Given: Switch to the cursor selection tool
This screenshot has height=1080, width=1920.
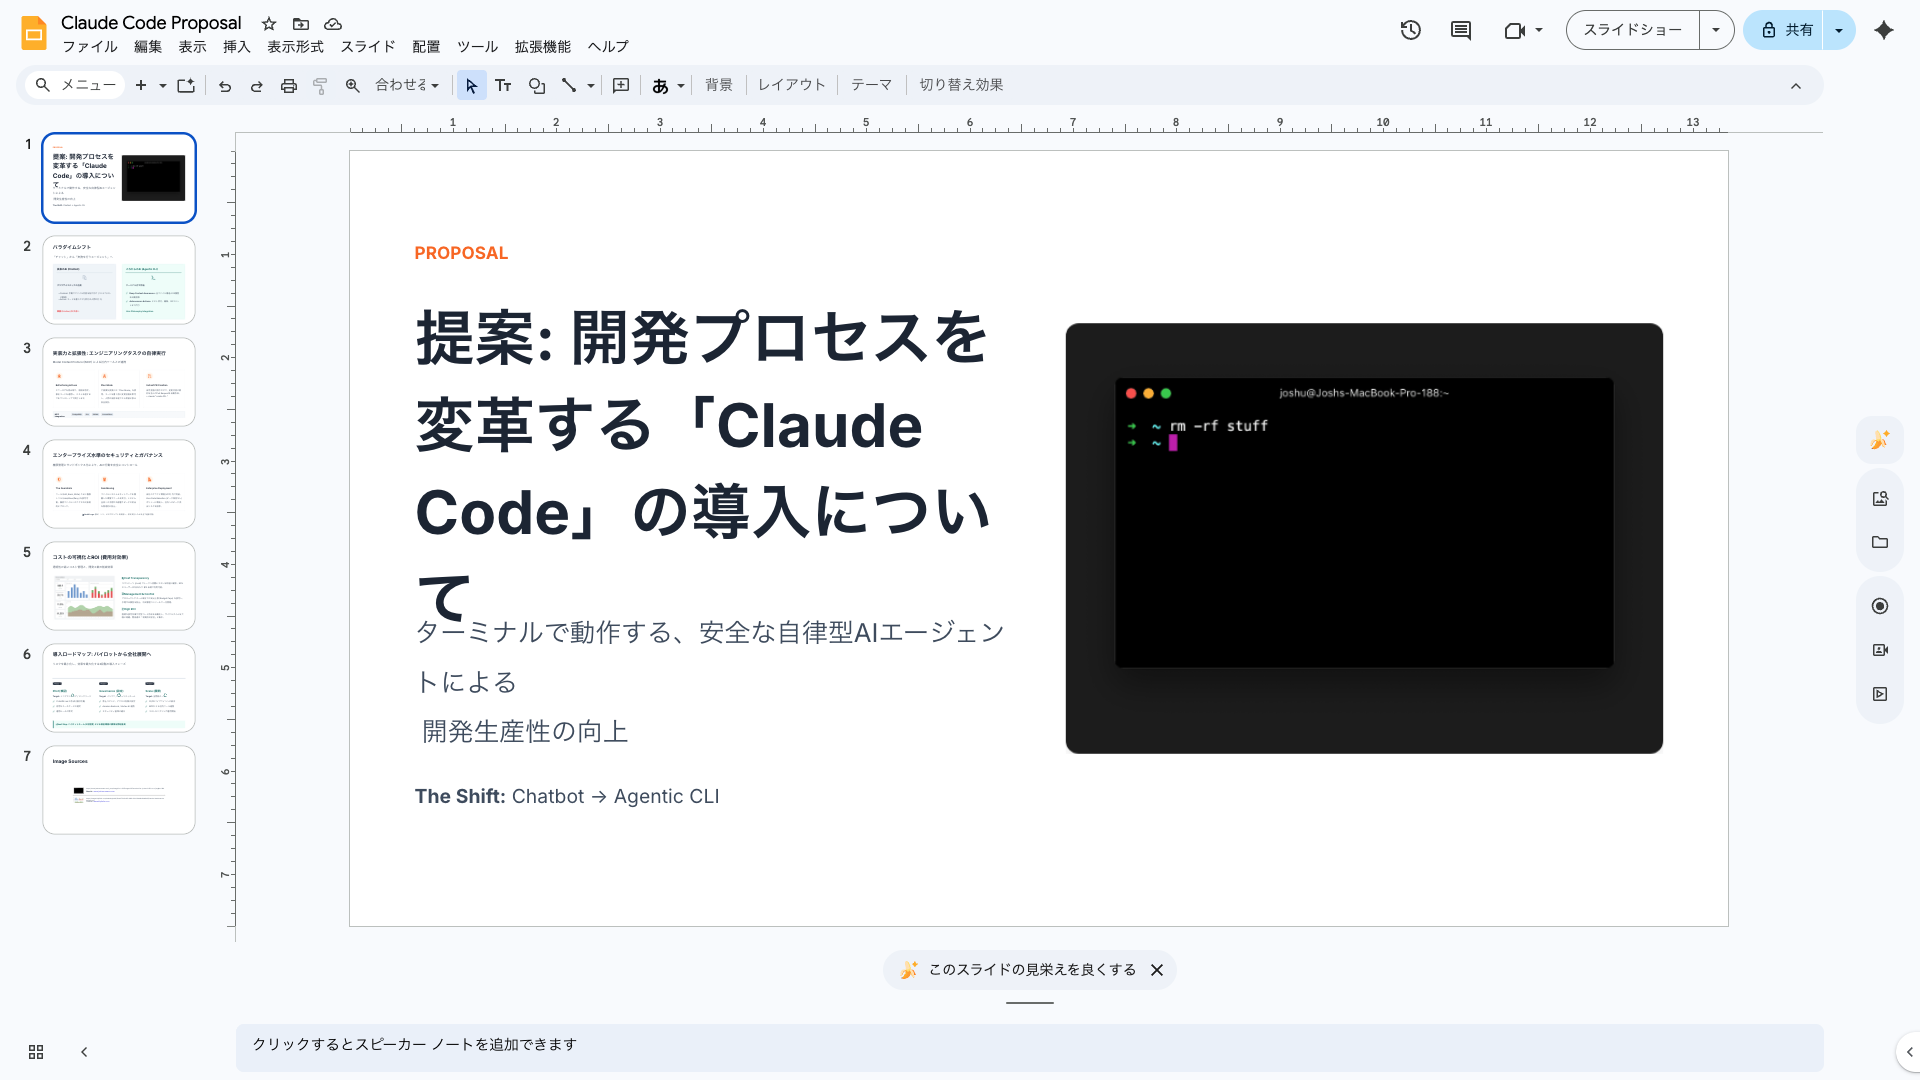Looking at the screenshot, I should click(471, 85).
